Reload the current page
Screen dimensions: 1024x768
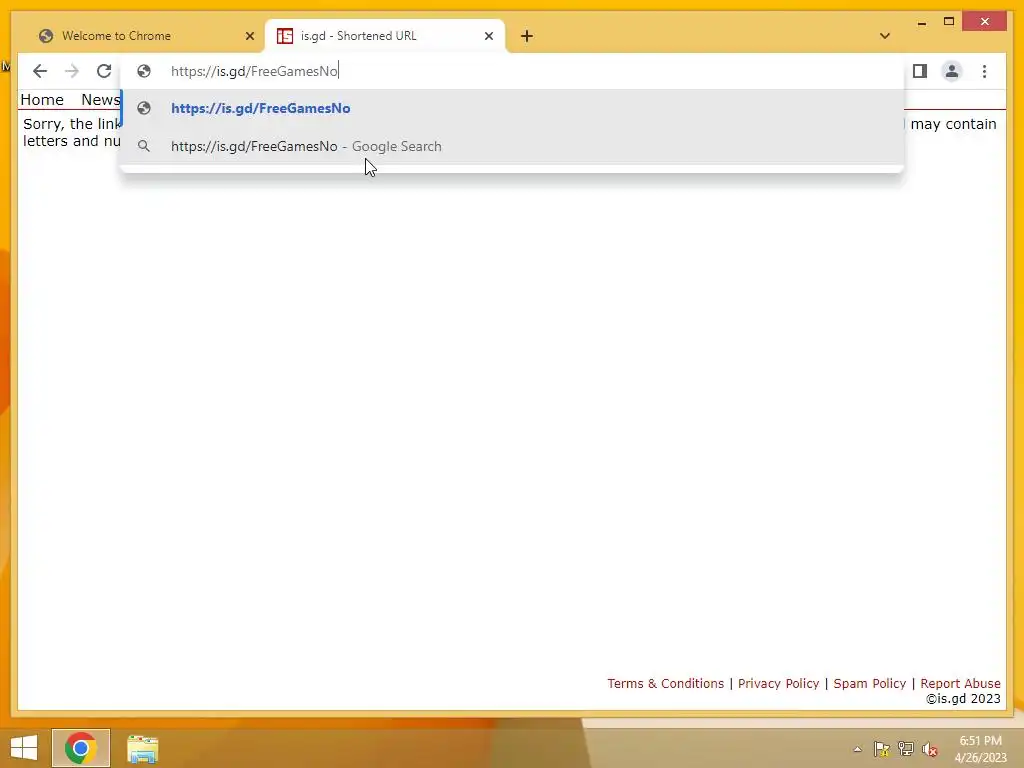[104, 71]
